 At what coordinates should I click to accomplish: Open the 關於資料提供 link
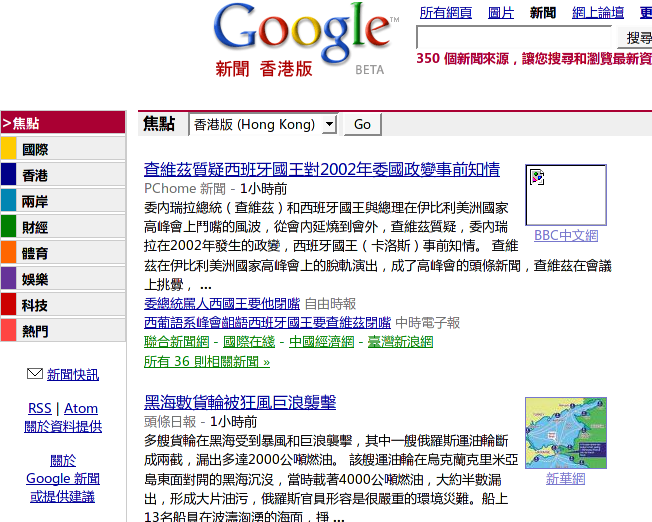click(x=63, y=426)
